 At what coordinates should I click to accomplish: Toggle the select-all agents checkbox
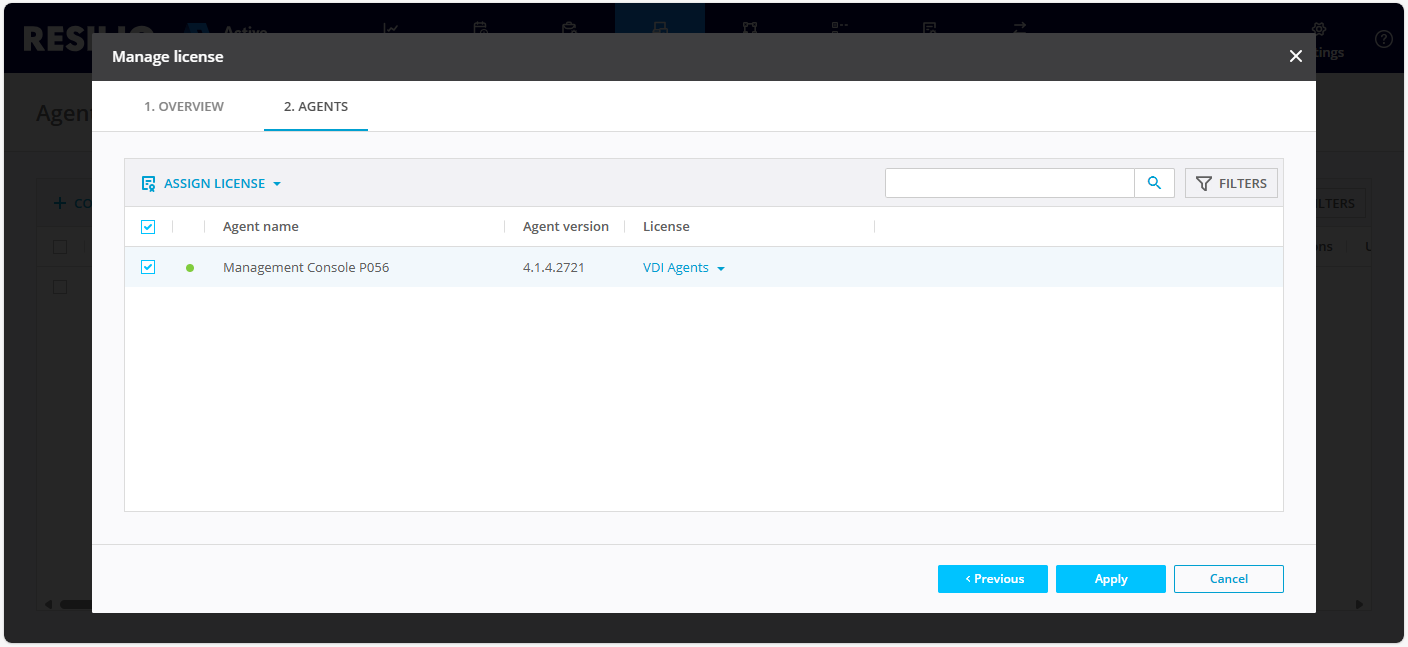pyautogui.click(x=148, y=227)
